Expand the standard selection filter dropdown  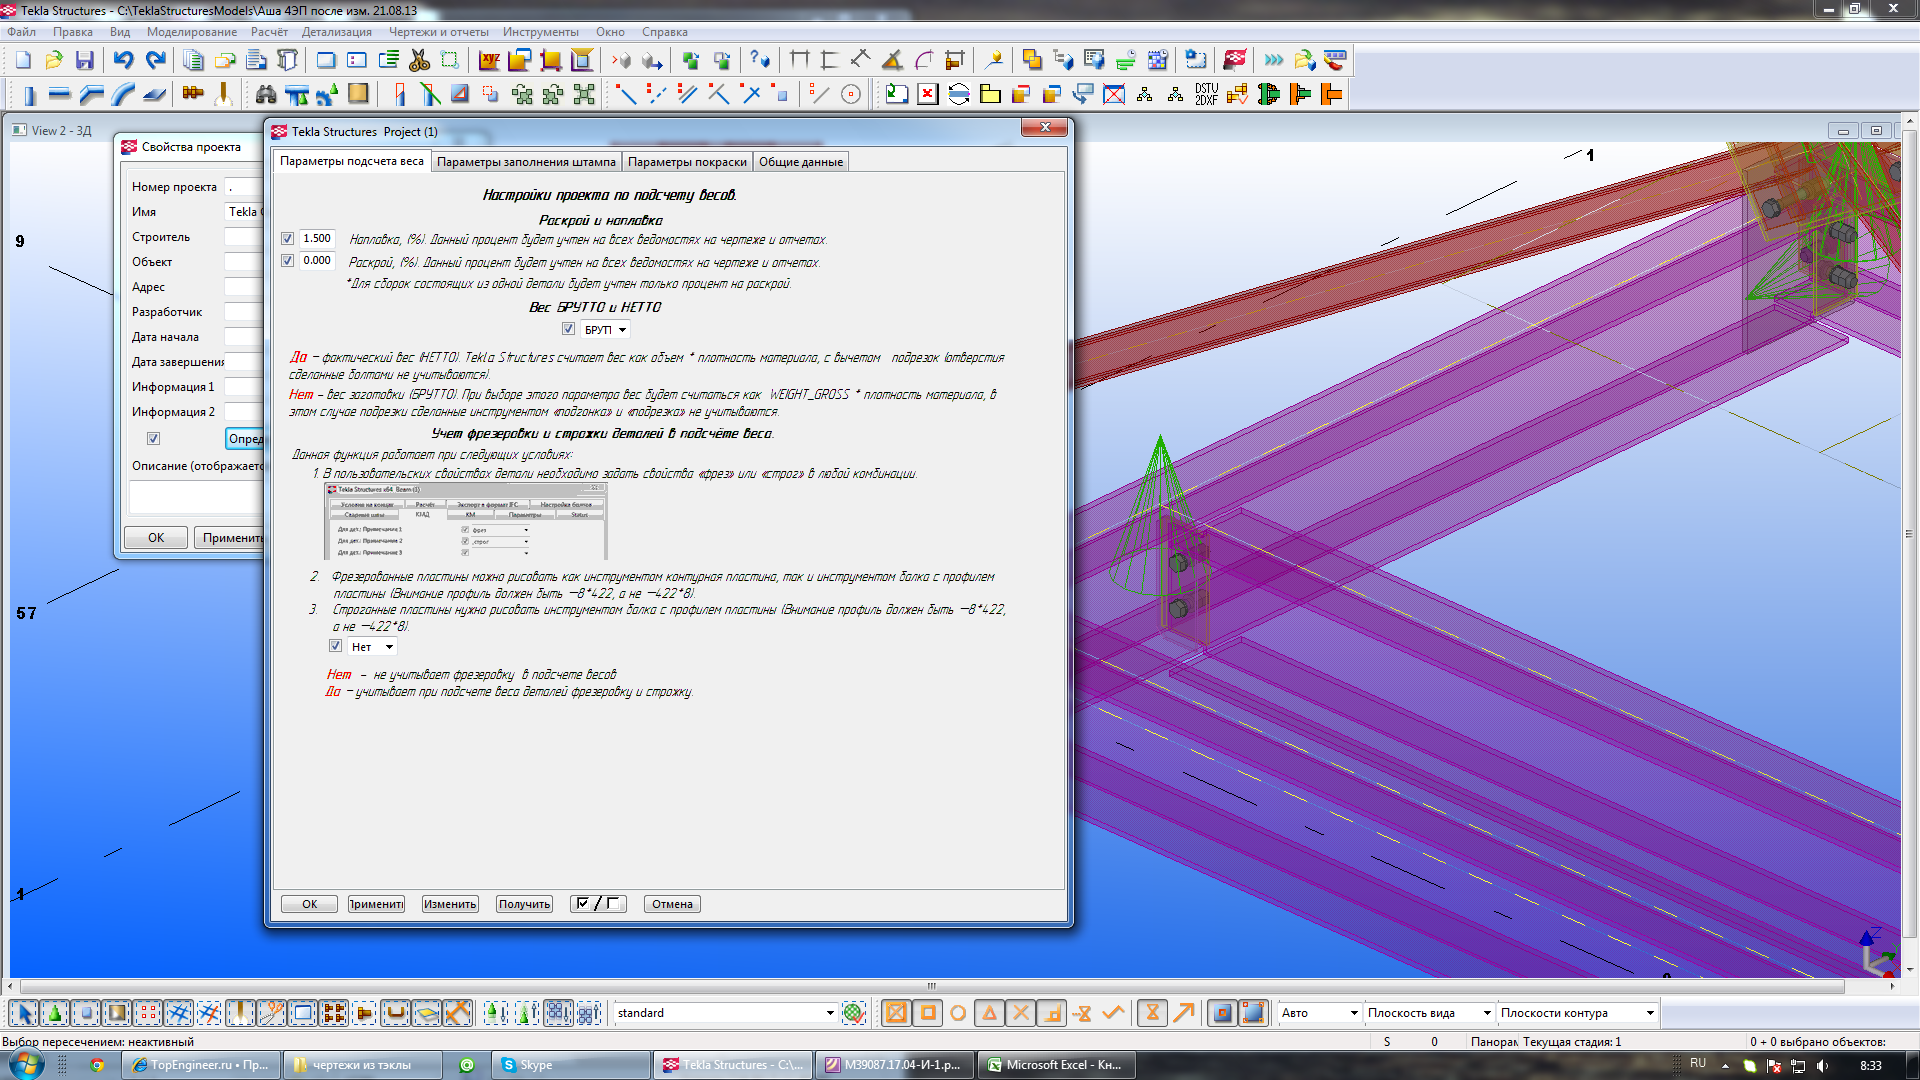coord(829,1013)
